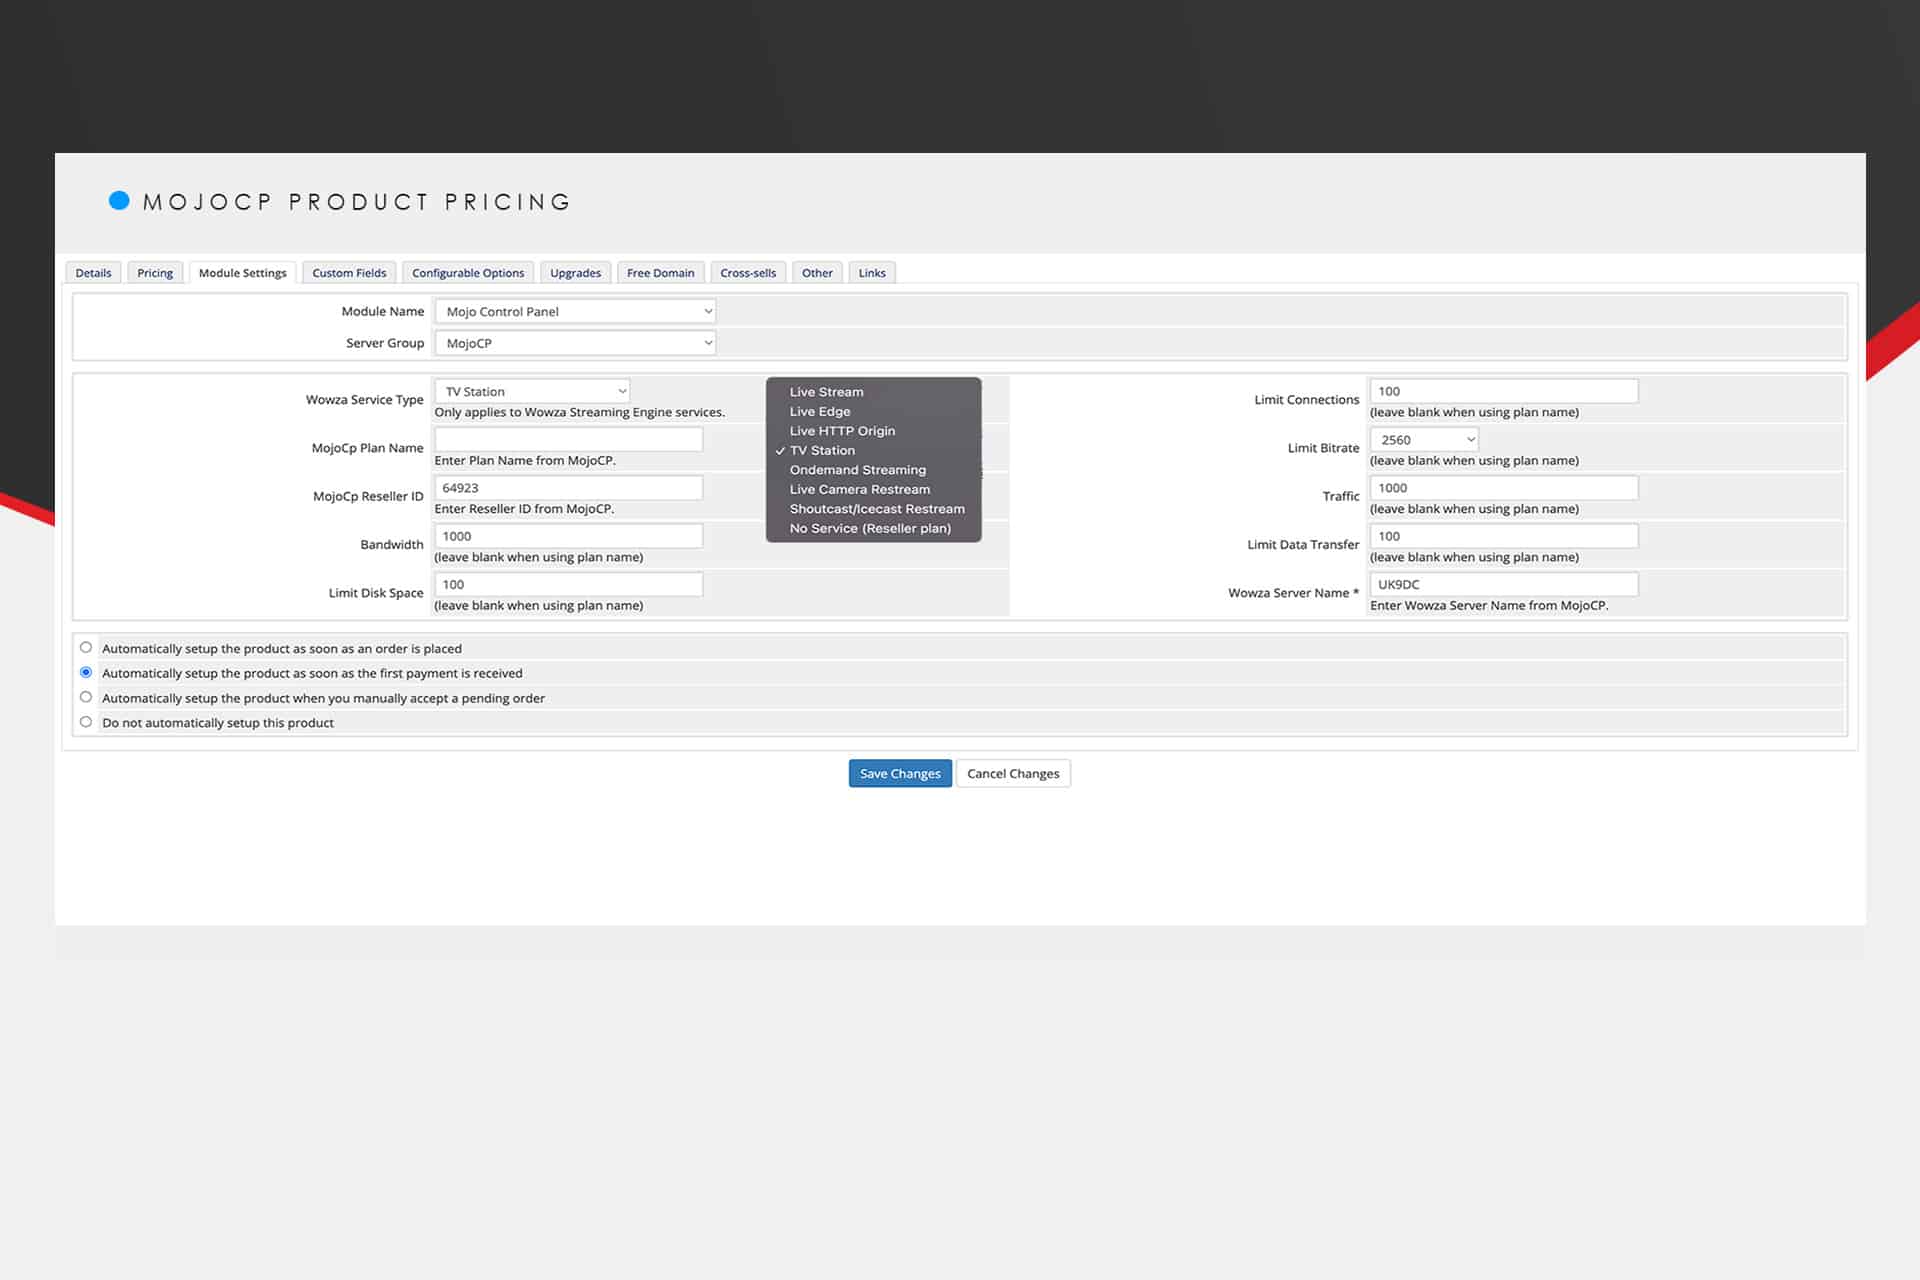Click 'Enter Wowza Server Name from MojoCP.' hint
The image size is (1920, 1280).
tap(1489, 605)
